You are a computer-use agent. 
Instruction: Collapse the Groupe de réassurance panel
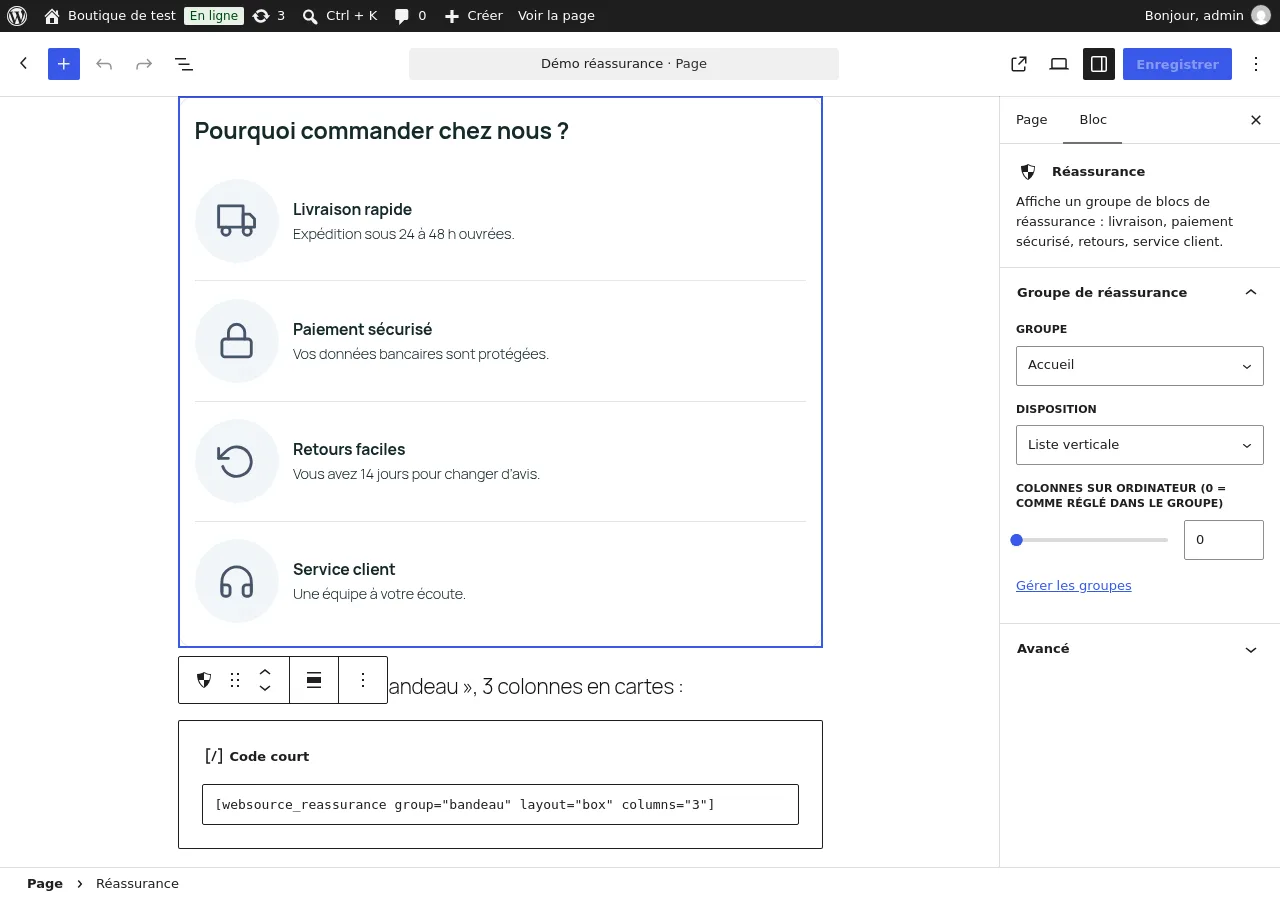(1140, 292)
